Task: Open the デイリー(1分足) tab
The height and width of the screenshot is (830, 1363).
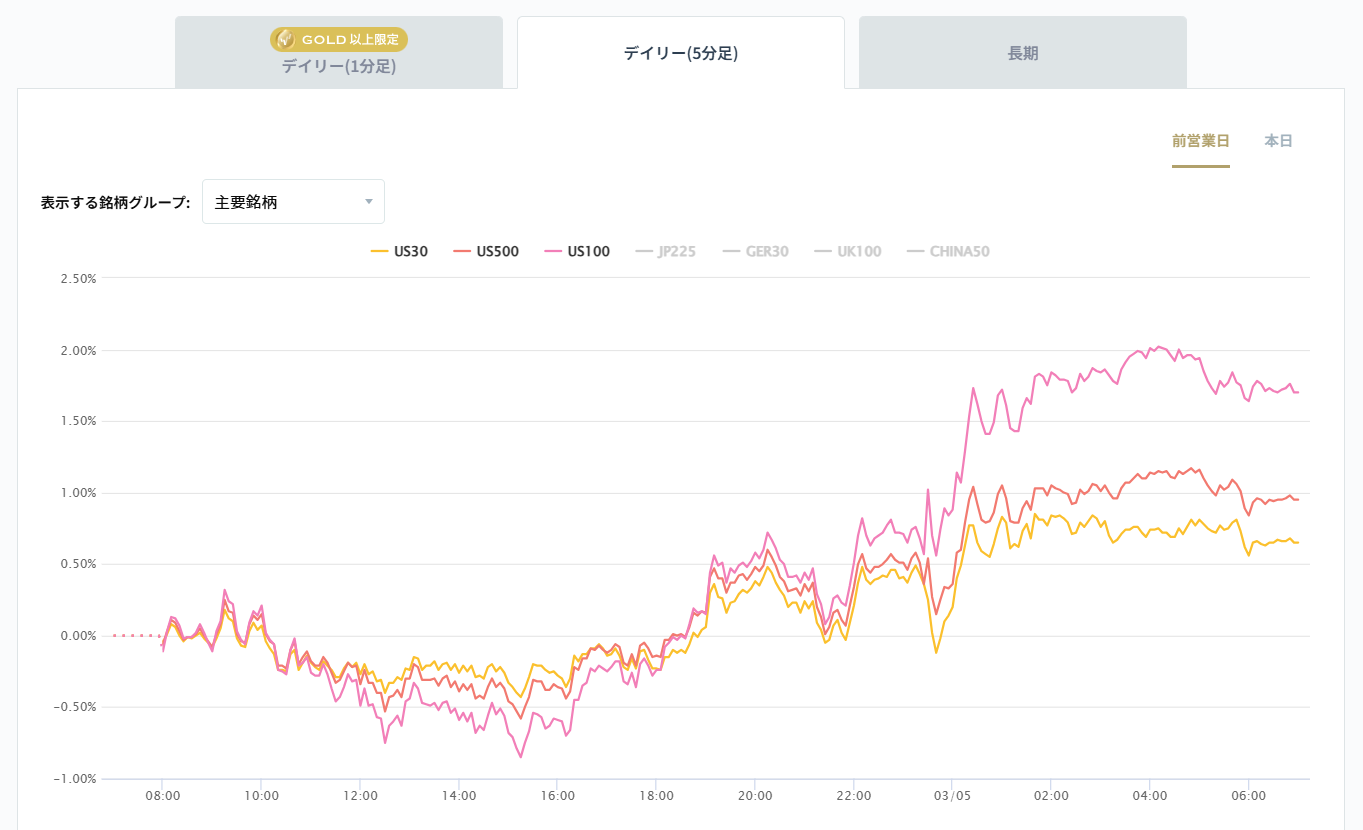Action: (339, 67)
